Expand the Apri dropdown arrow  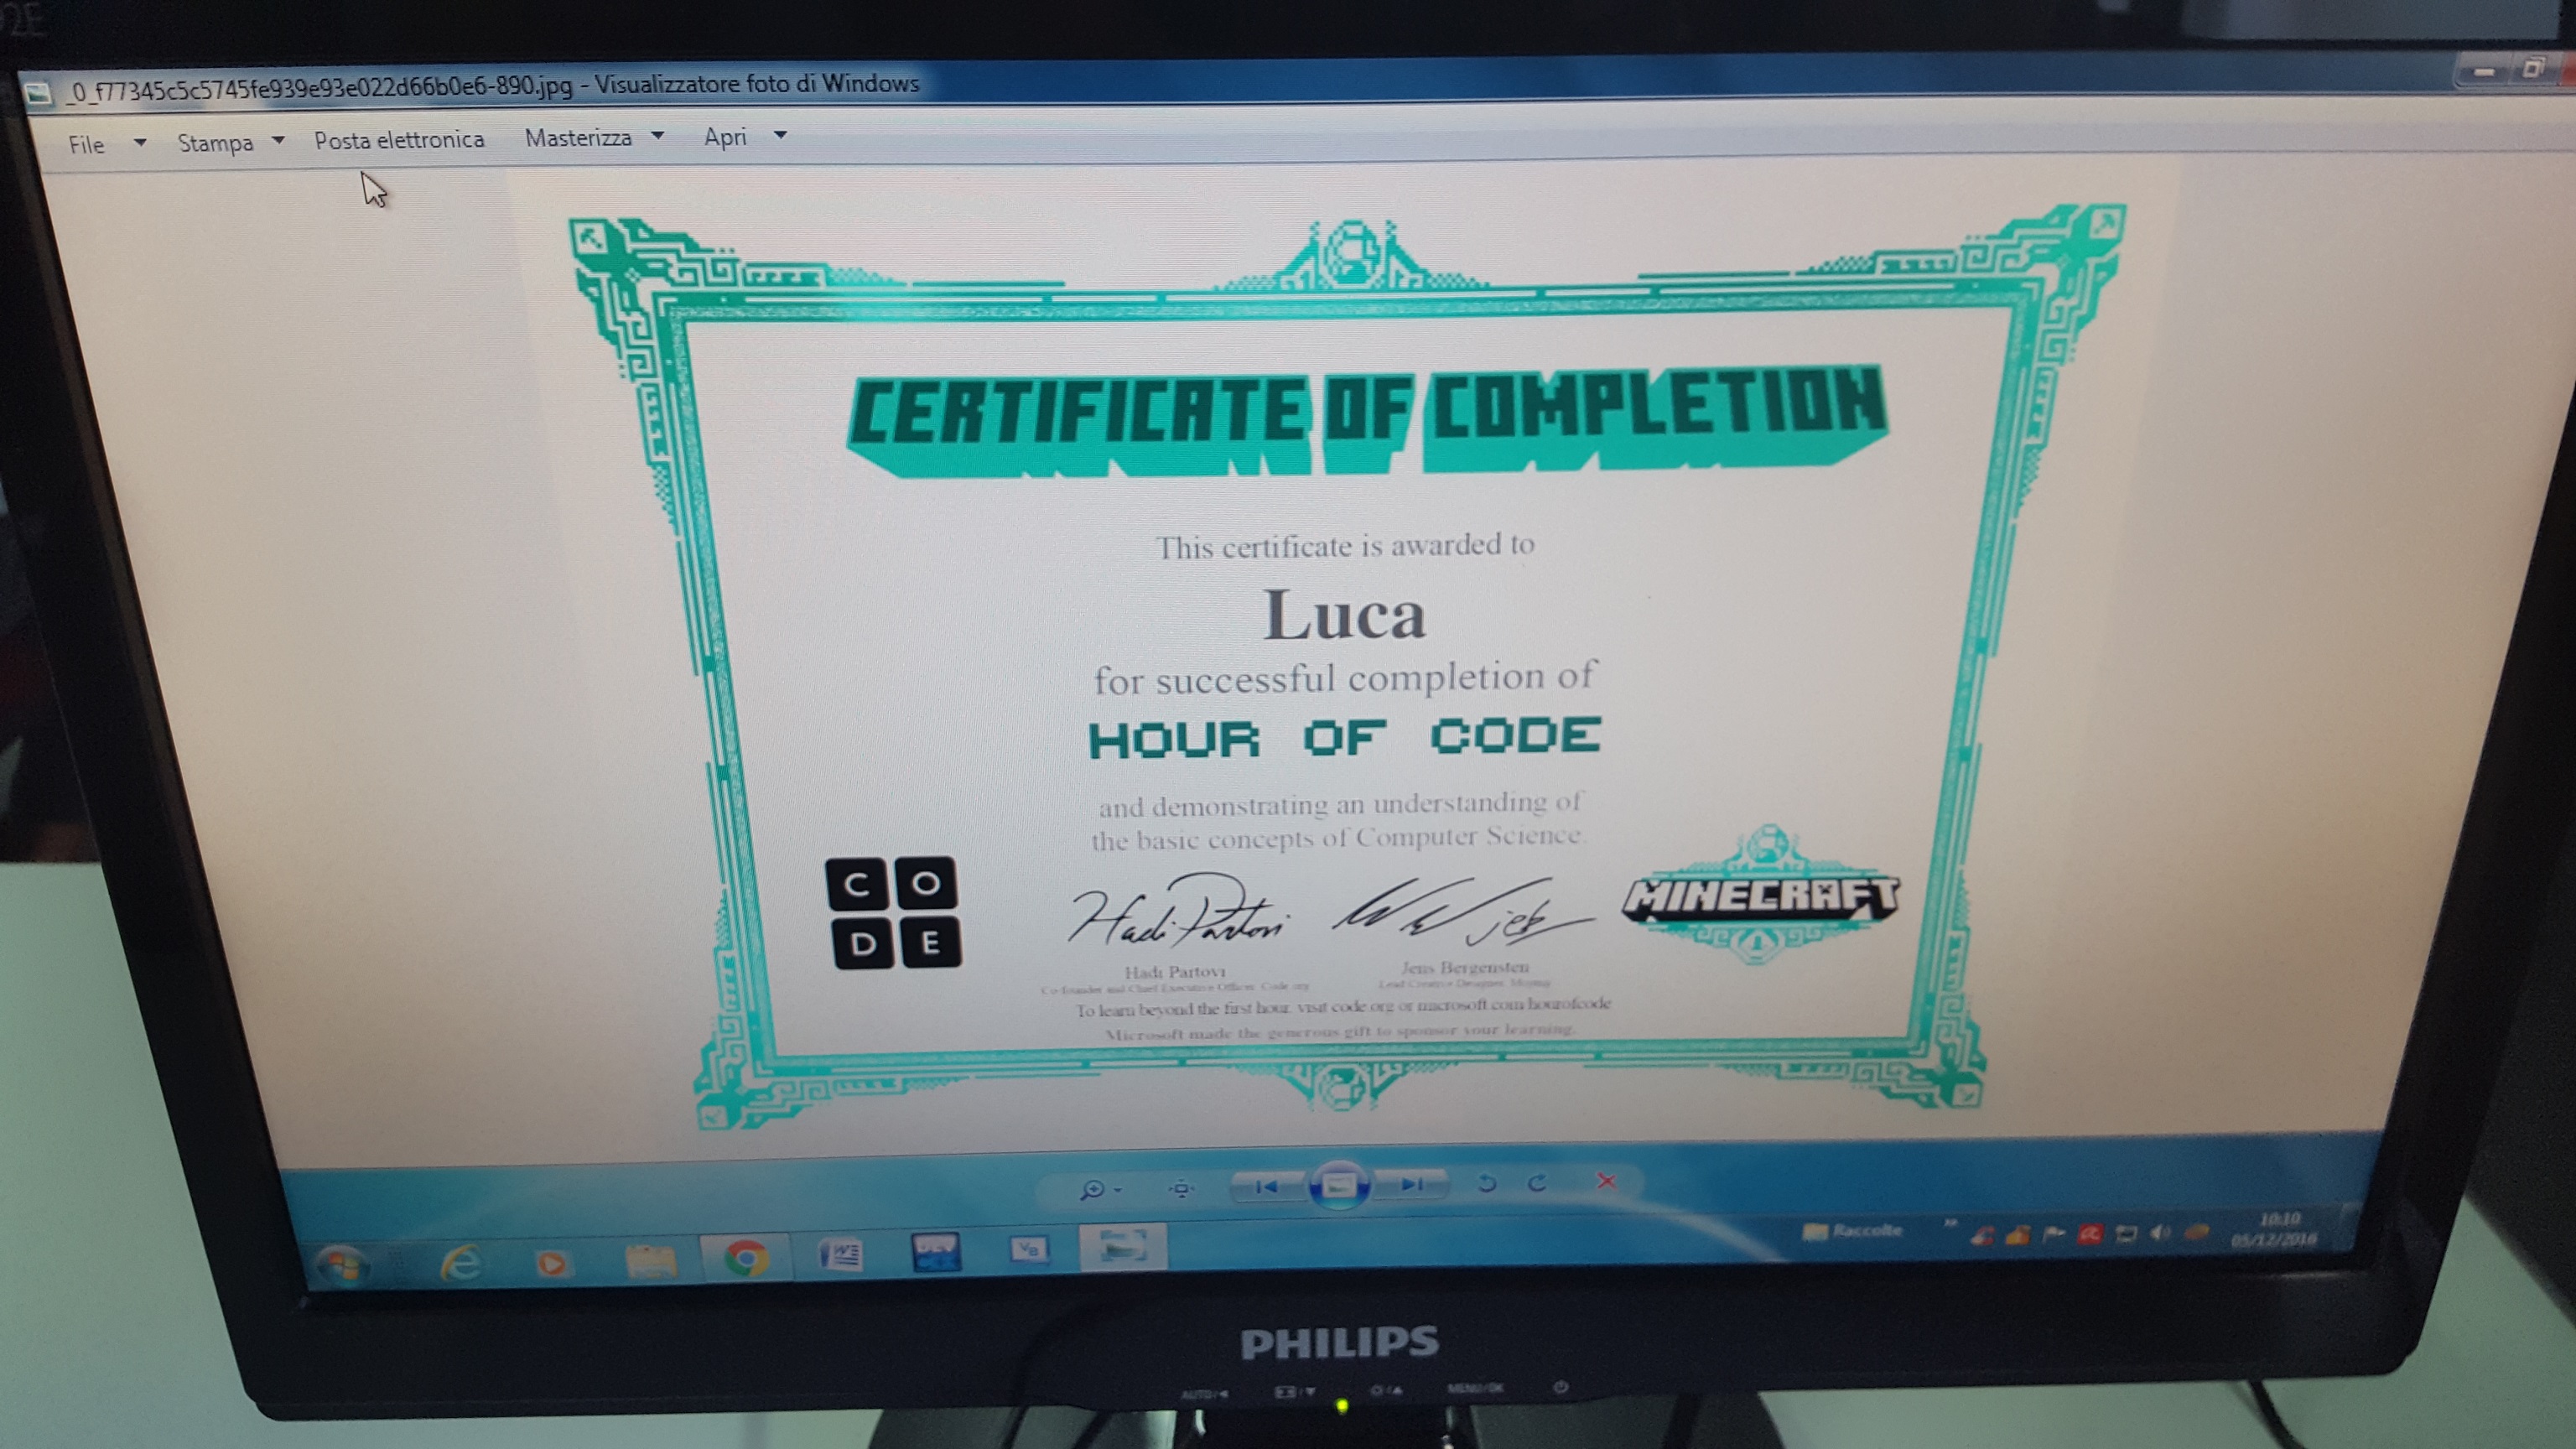click(x=781, y=135)
